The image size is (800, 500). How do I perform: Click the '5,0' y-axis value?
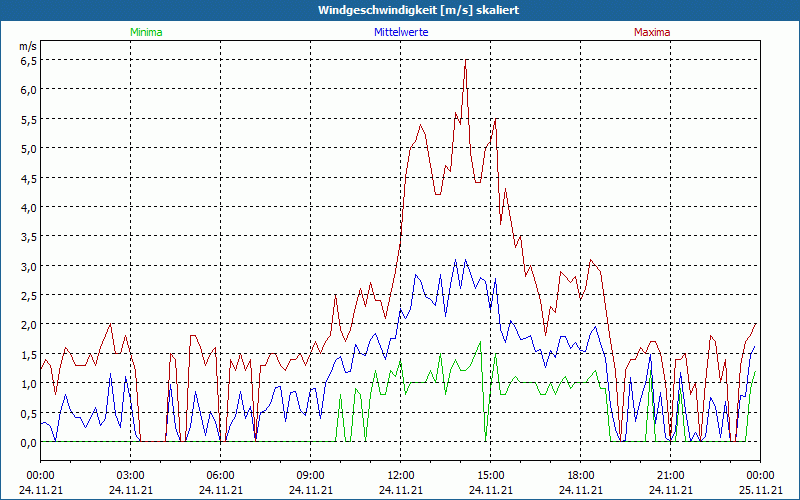(x=29, y=149)
